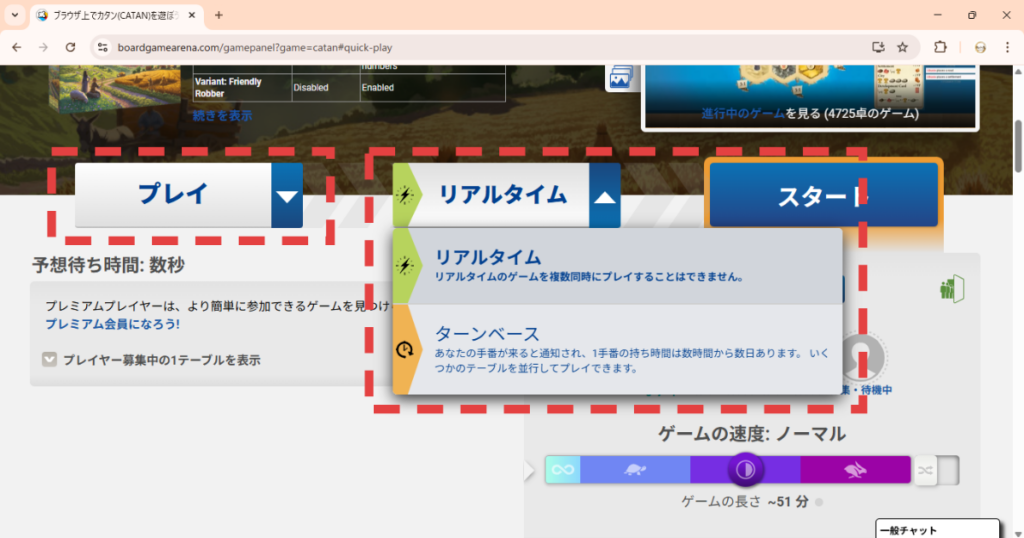Viewport: 1024px width, 538px height.
Task: Minimize the browser window
Action: coord(938,15)
